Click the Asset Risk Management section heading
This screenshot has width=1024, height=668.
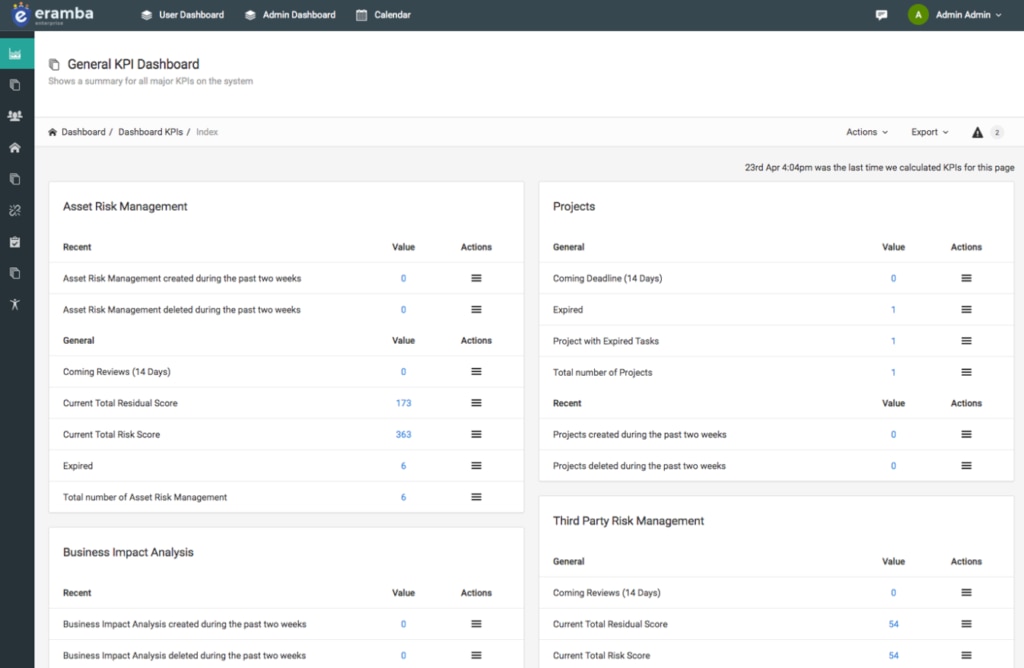point(125,206)
